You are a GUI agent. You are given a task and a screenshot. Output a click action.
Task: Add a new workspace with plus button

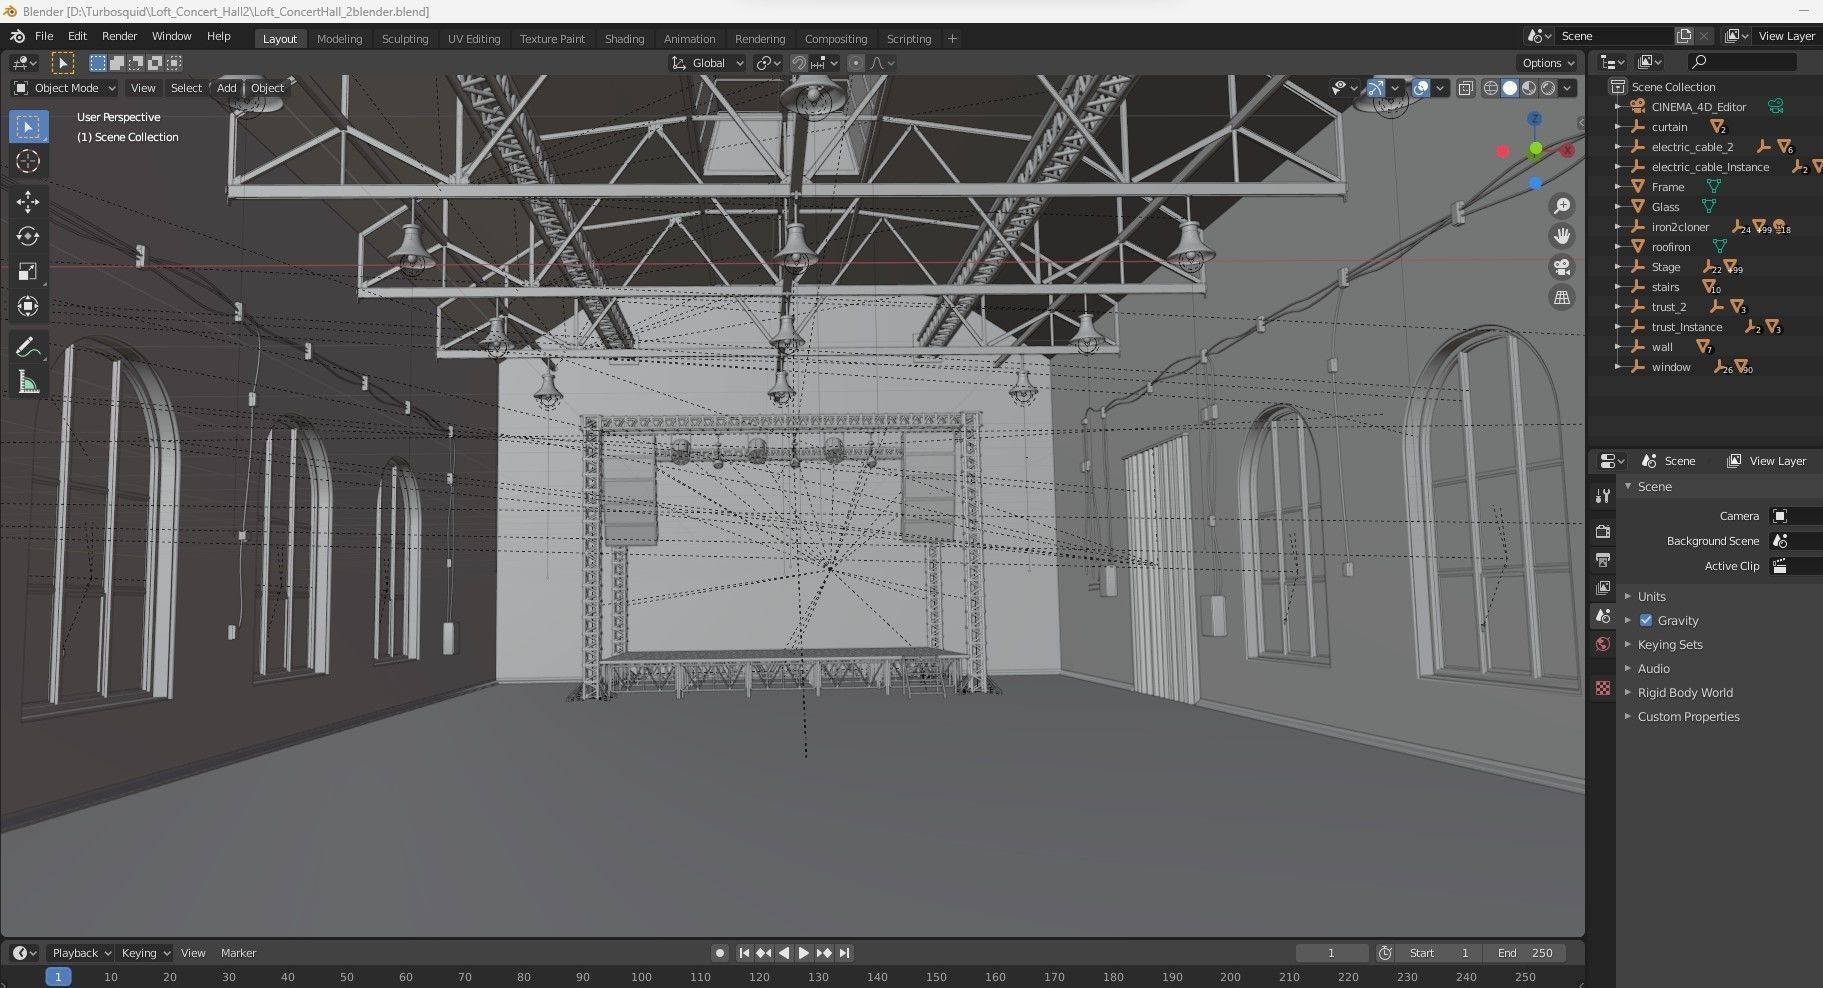952,39
